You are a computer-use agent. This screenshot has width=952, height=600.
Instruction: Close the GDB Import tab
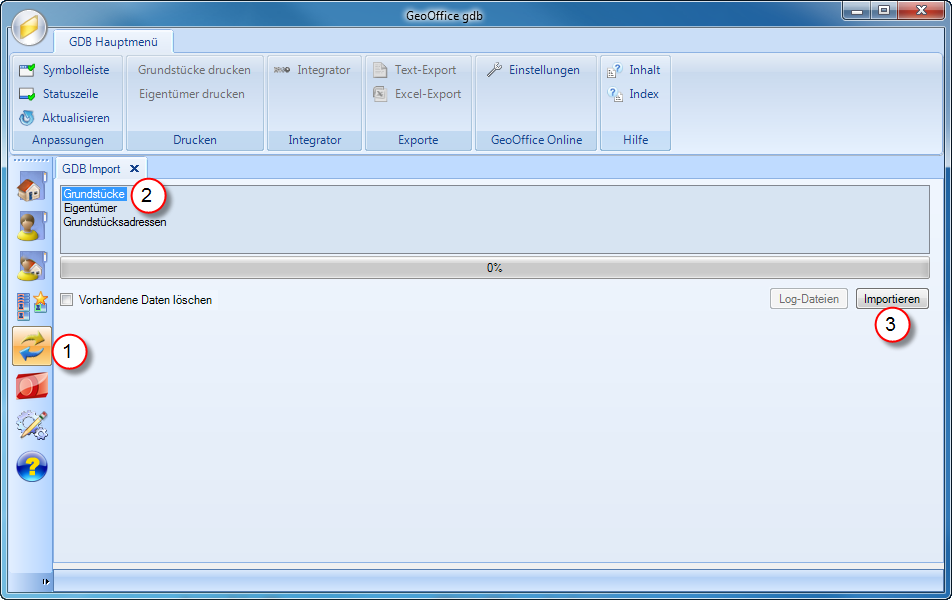pyautogui.click(x=133, y=168)
